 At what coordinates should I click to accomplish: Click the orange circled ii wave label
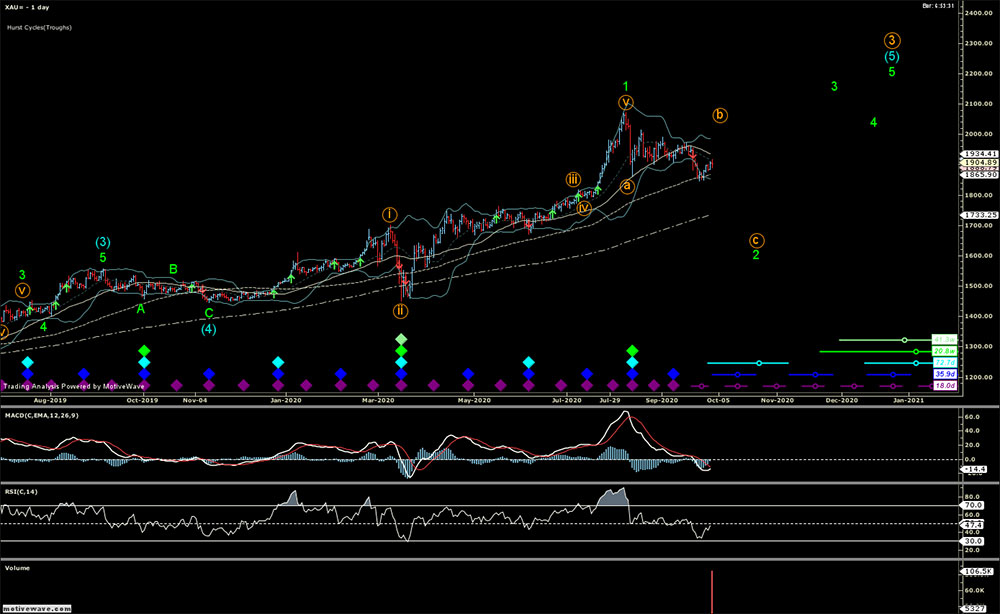coord(399,310)
